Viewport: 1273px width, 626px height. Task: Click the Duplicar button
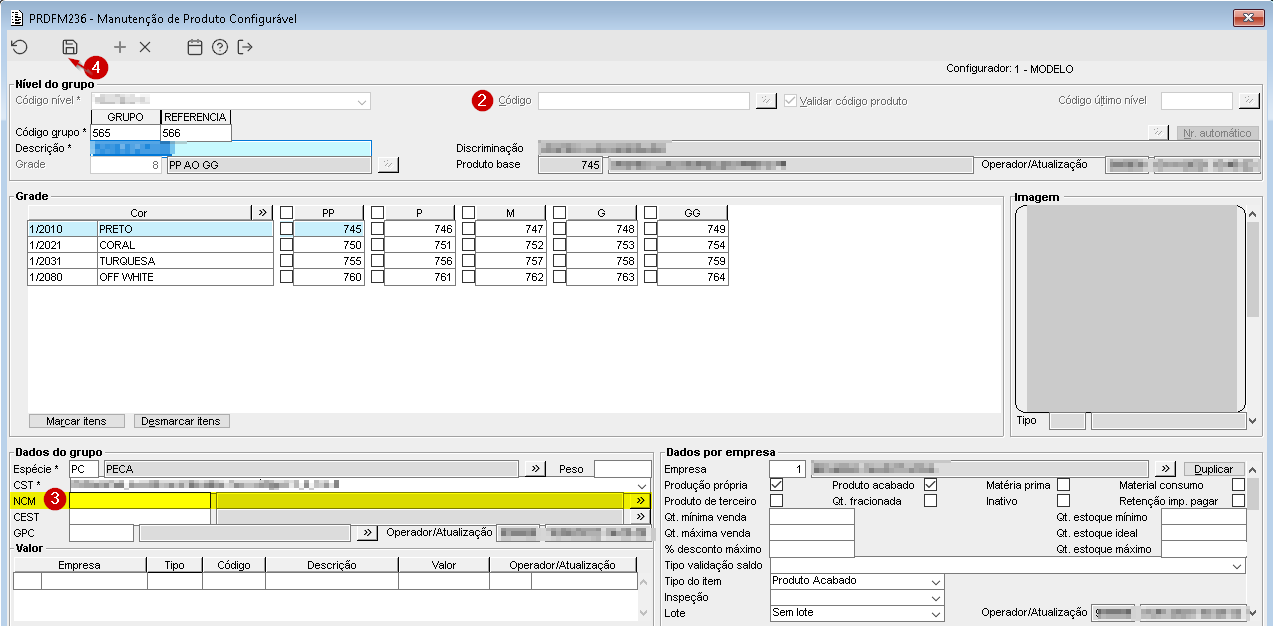tap(1215, 469)
